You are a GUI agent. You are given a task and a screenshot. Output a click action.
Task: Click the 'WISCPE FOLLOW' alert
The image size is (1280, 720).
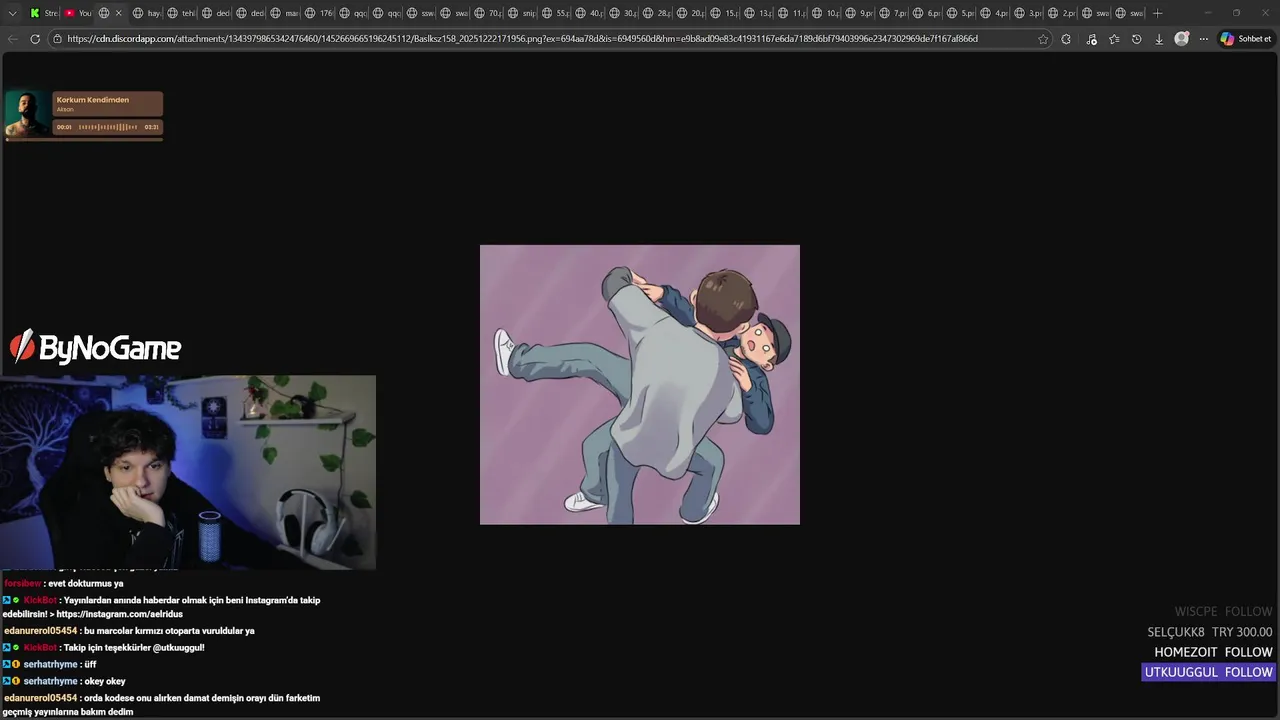click(x=1223, y=611)
